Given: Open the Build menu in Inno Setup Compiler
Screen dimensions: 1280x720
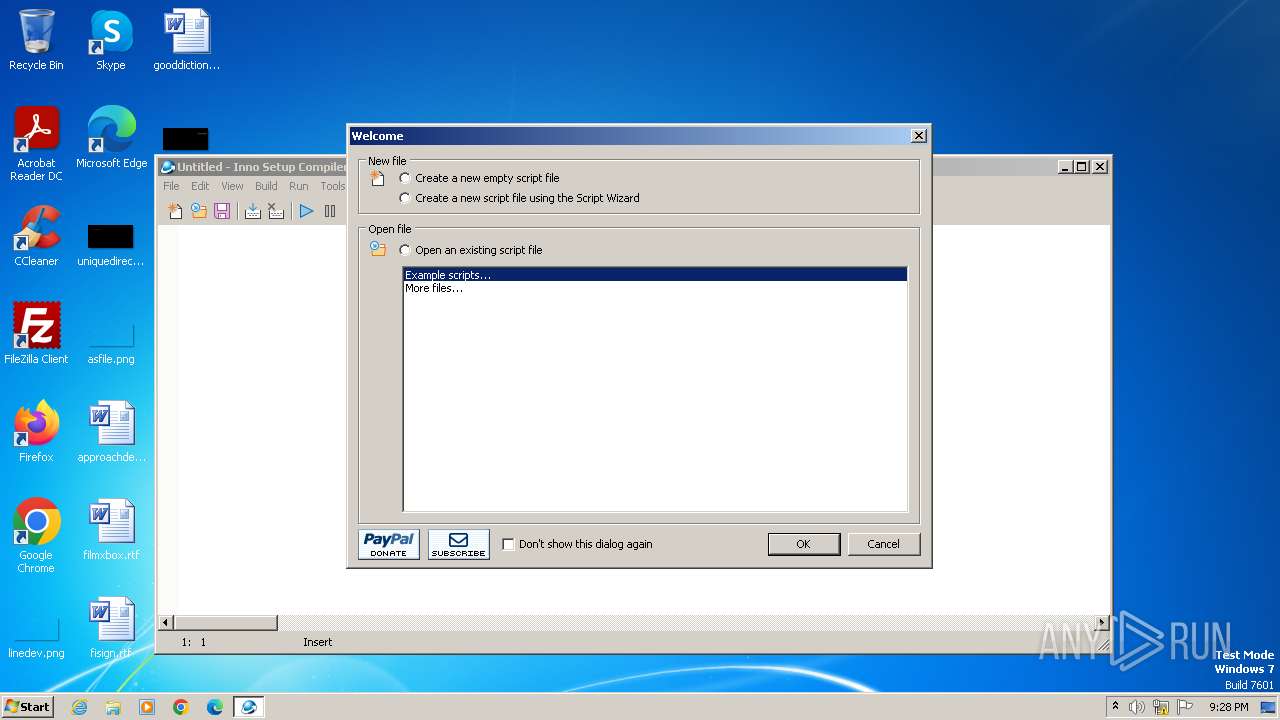Looking at the screenshot, I should click(x=266, y=186).
